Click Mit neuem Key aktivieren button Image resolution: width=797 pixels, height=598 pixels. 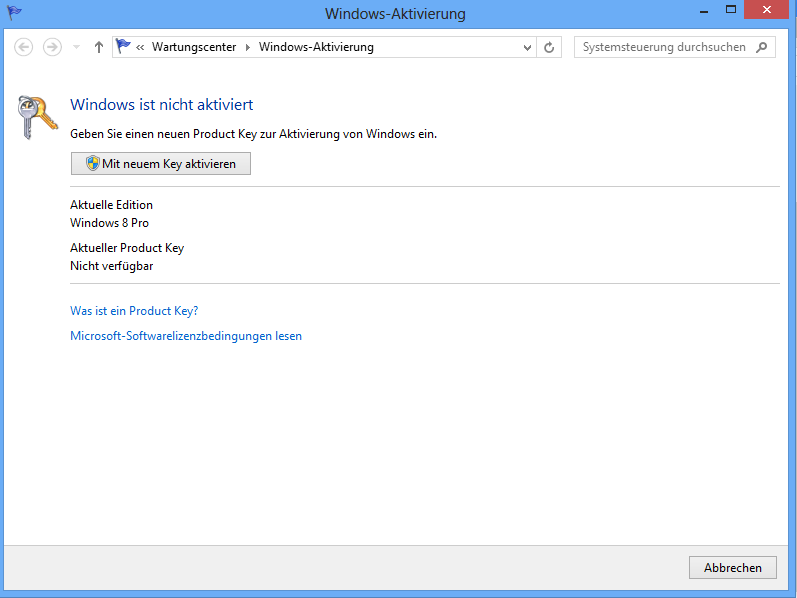(161, 164)
